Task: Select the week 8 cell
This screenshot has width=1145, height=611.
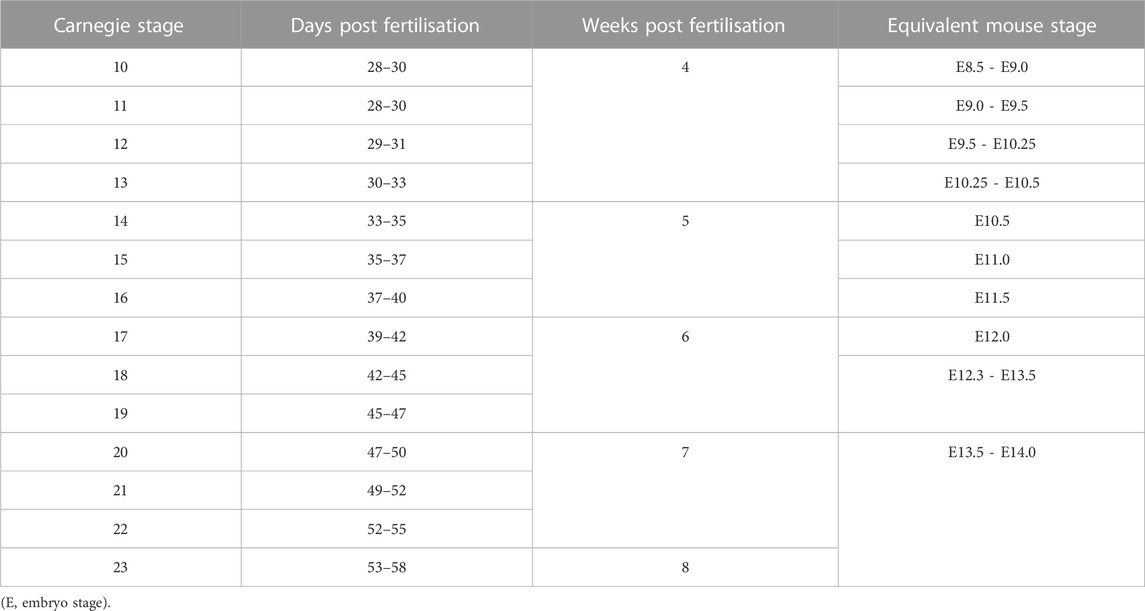Action: click(685, 567)
